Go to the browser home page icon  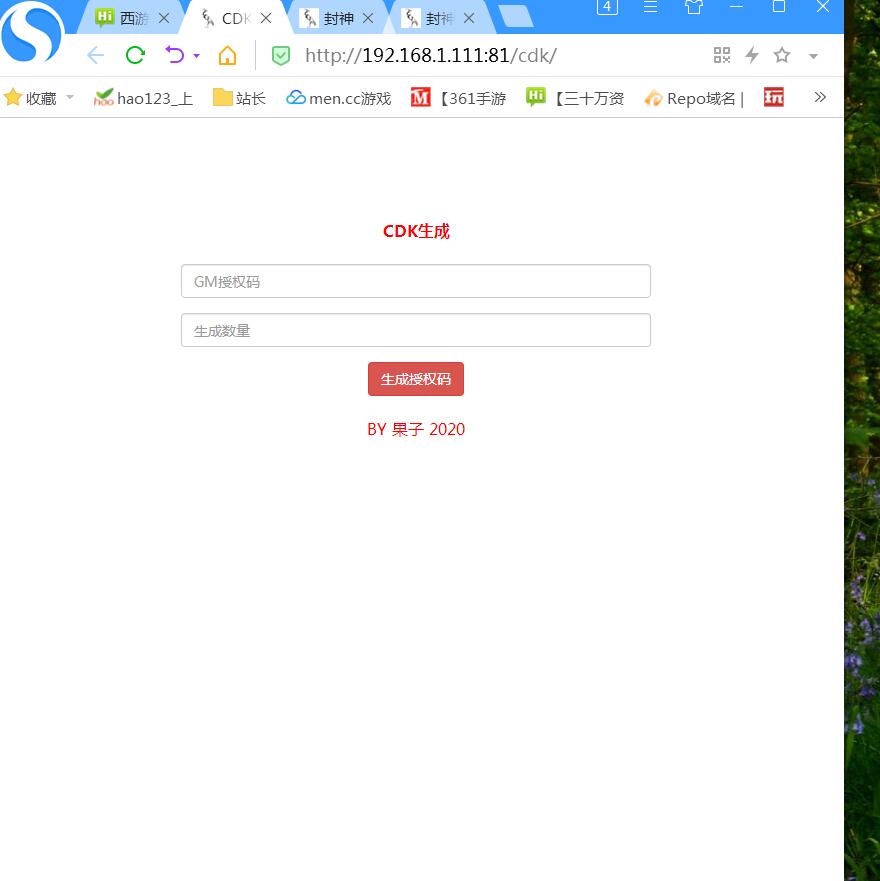click(228, 55)
